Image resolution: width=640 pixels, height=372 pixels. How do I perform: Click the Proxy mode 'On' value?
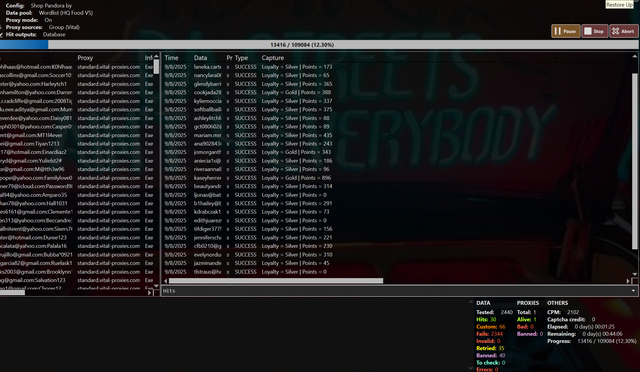point(48,20)
